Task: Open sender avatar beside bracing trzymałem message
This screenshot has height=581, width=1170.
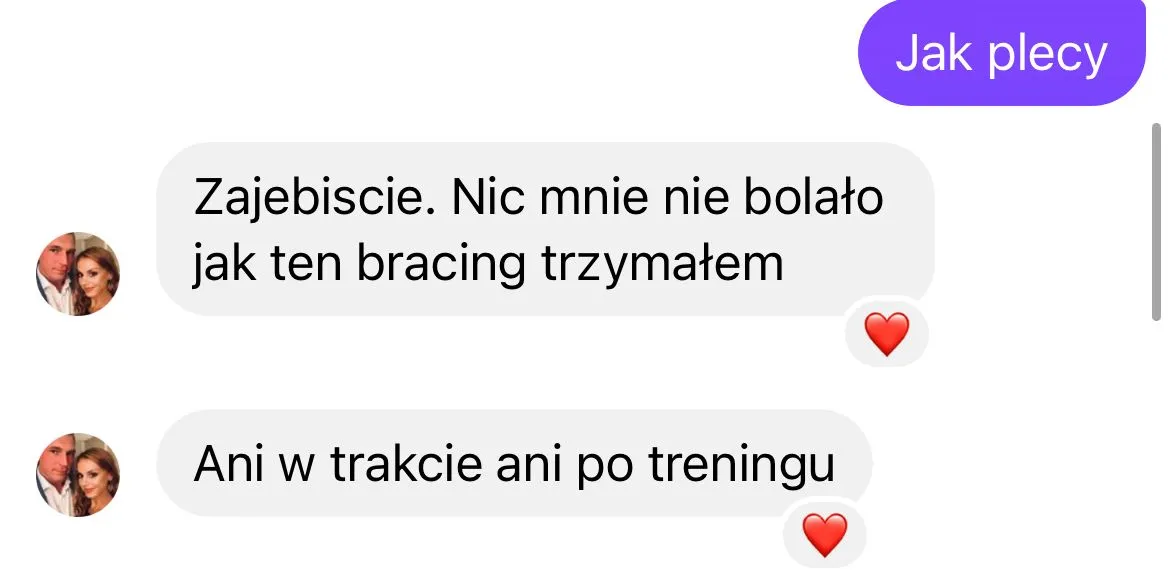Action: (78, 274)
